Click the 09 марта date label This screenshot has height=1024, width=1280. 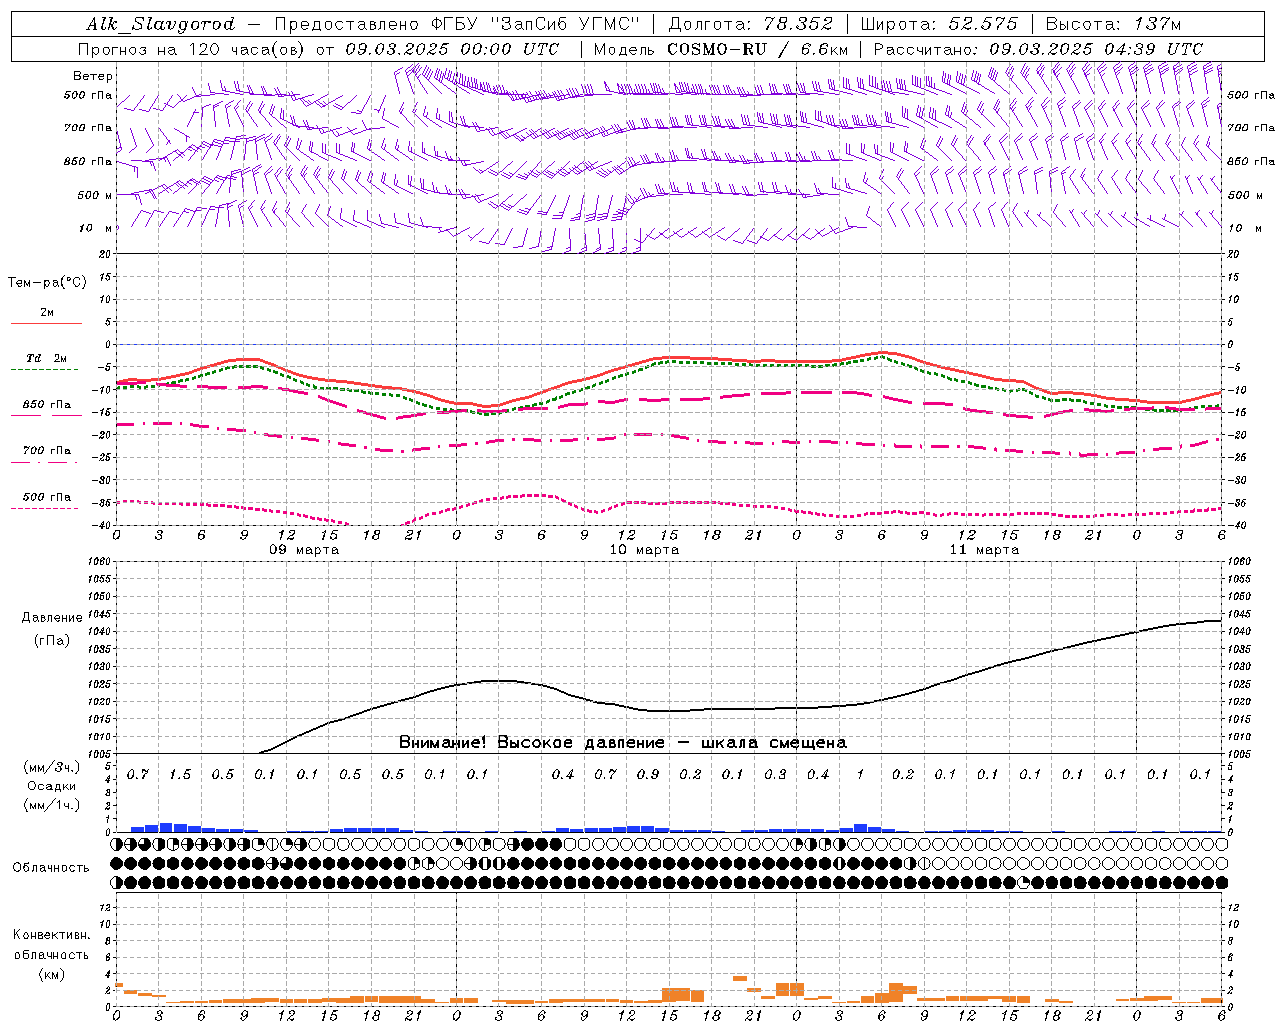[304, 550]
